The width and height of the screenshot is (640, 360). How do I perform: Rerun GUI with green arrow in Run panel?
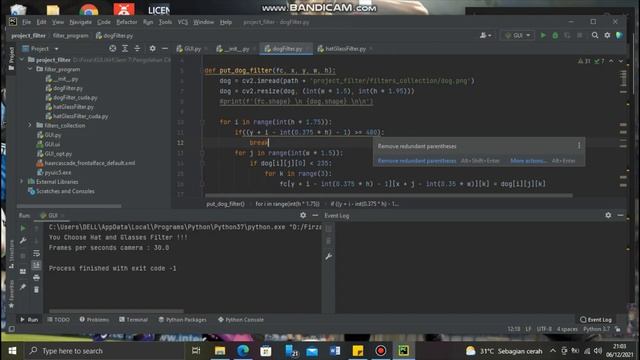(23, 228)
